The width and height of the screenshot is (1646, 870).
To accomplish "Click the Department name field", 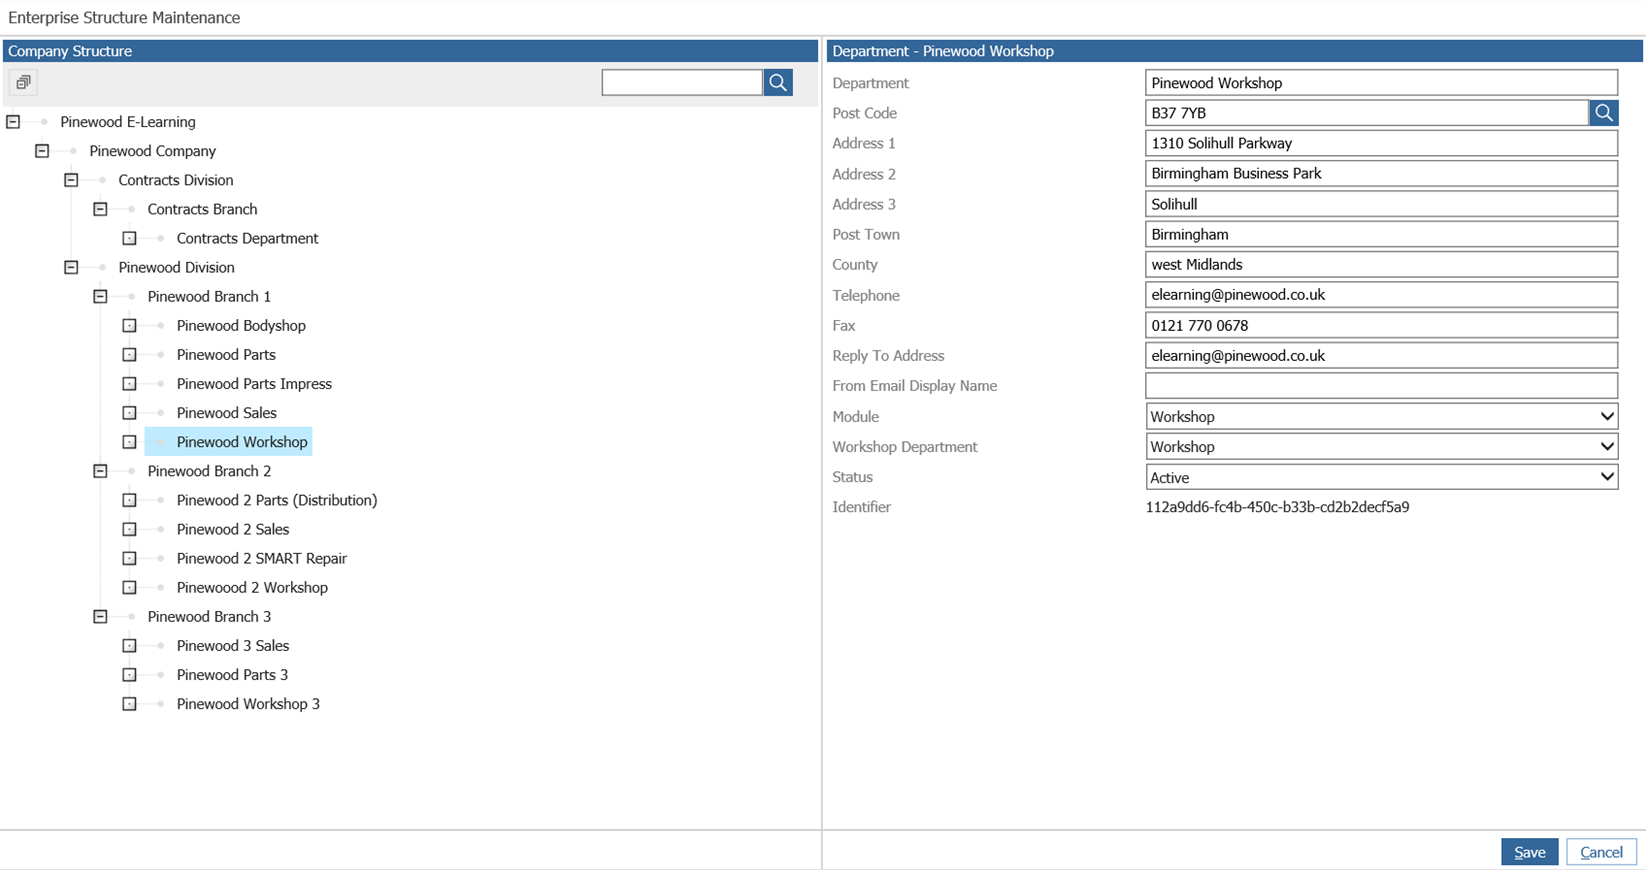I will pyautogui.click(x=1381, y=83).
